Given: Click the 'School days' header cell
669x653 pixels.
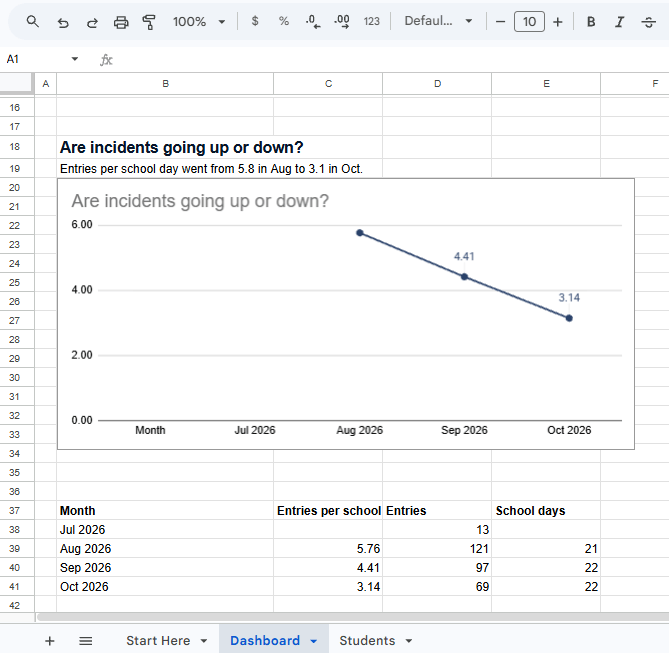Looking at the screenshot, I should [546, 510].
